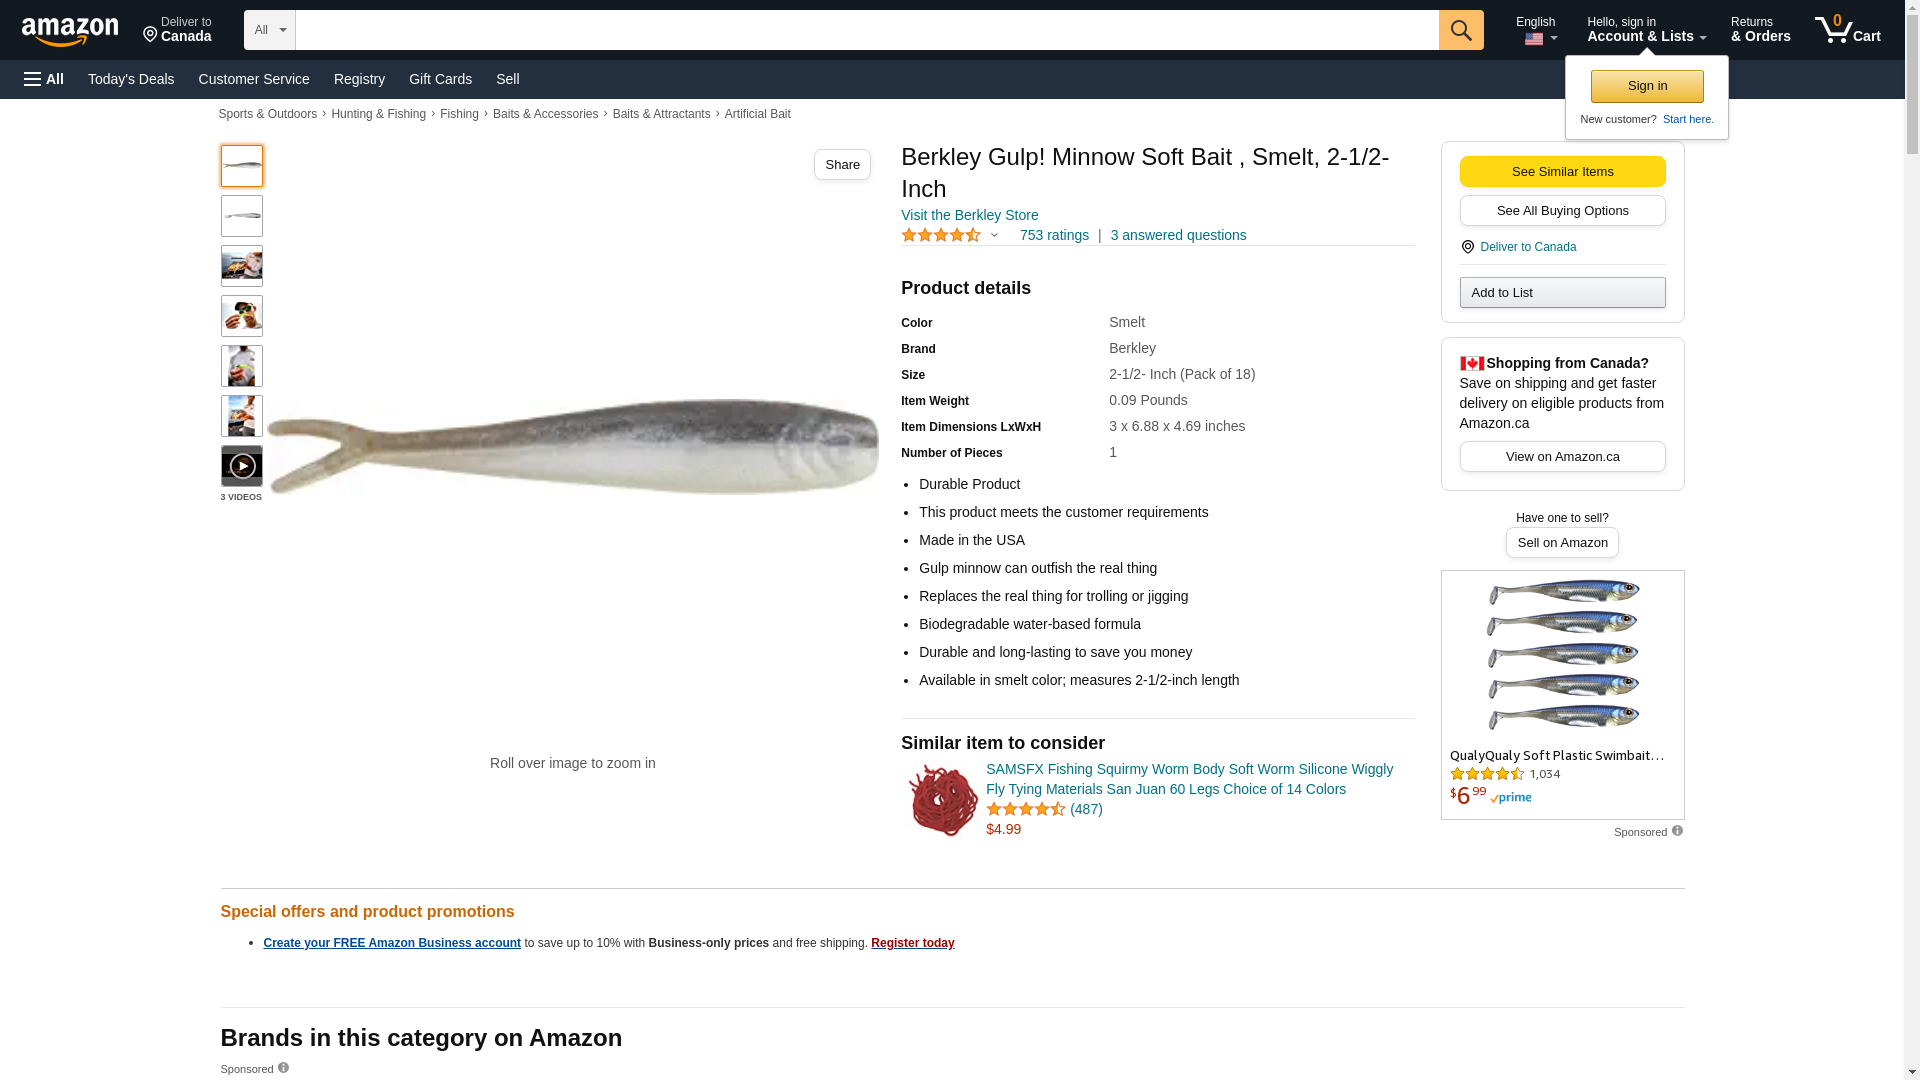Open the All hamburger menu

tap(44, 79)
